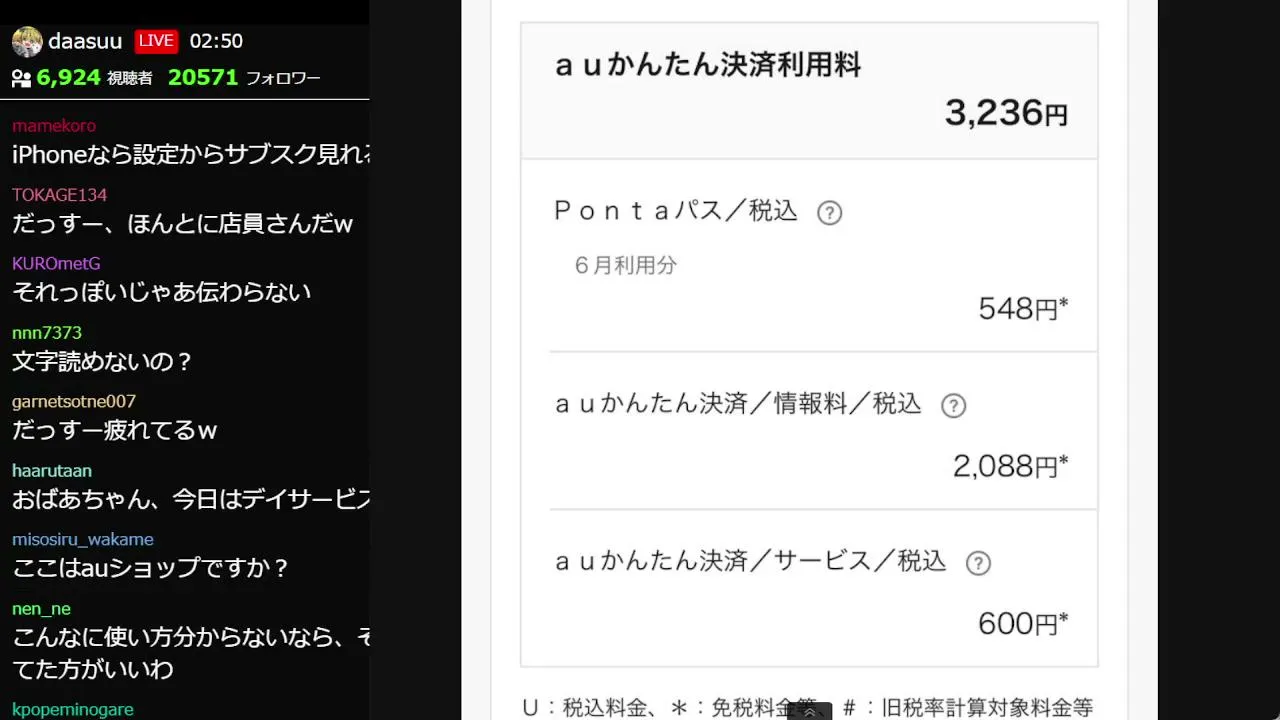Screen dimensions: 1280x720
Task: Select username TOKAGE134 in chat
Action: click(x=59, y=195)
